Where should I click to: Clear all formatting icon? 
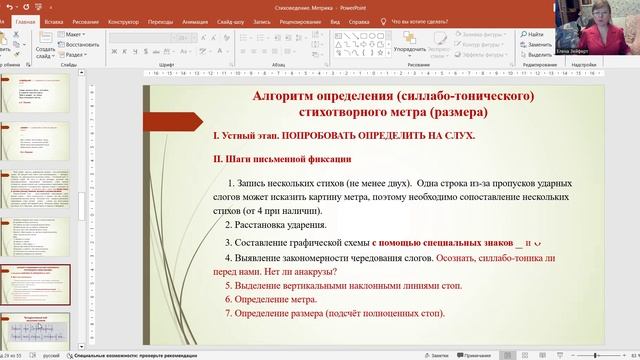point(227,38)
